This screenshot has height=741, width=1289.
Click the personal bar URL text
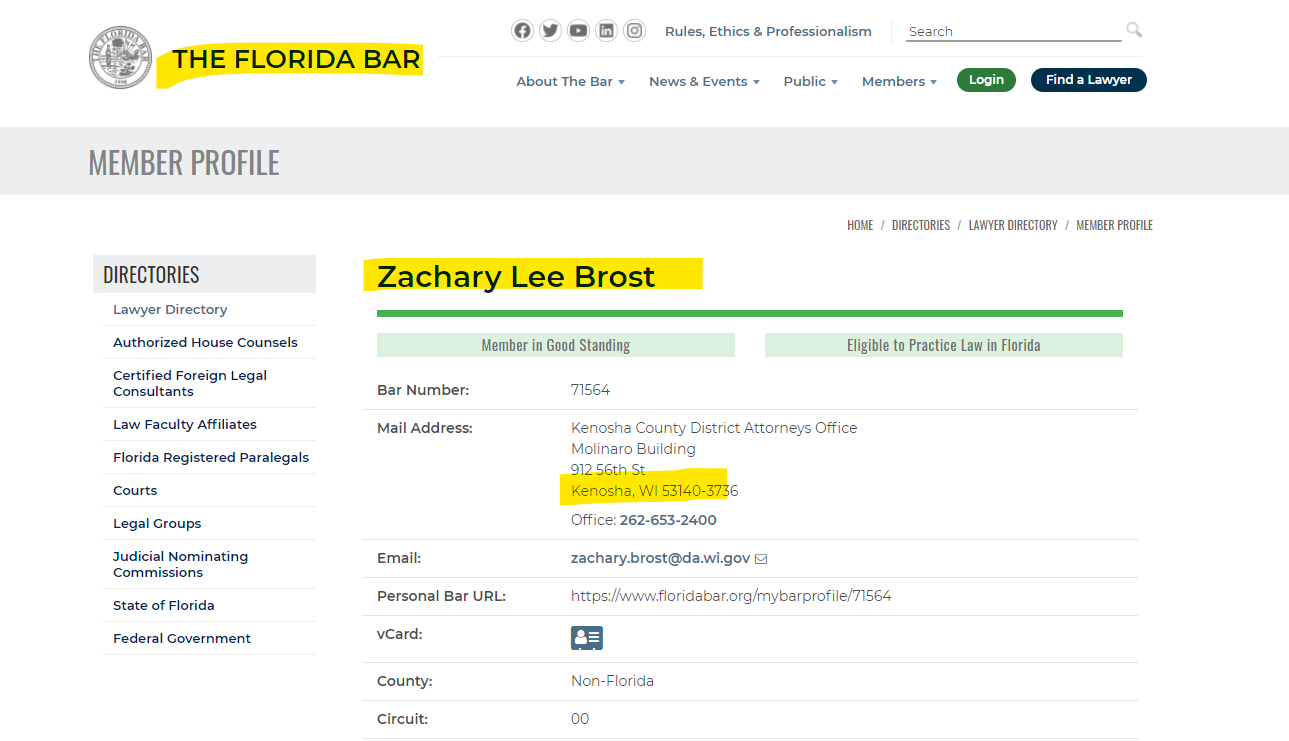(731, 596)
